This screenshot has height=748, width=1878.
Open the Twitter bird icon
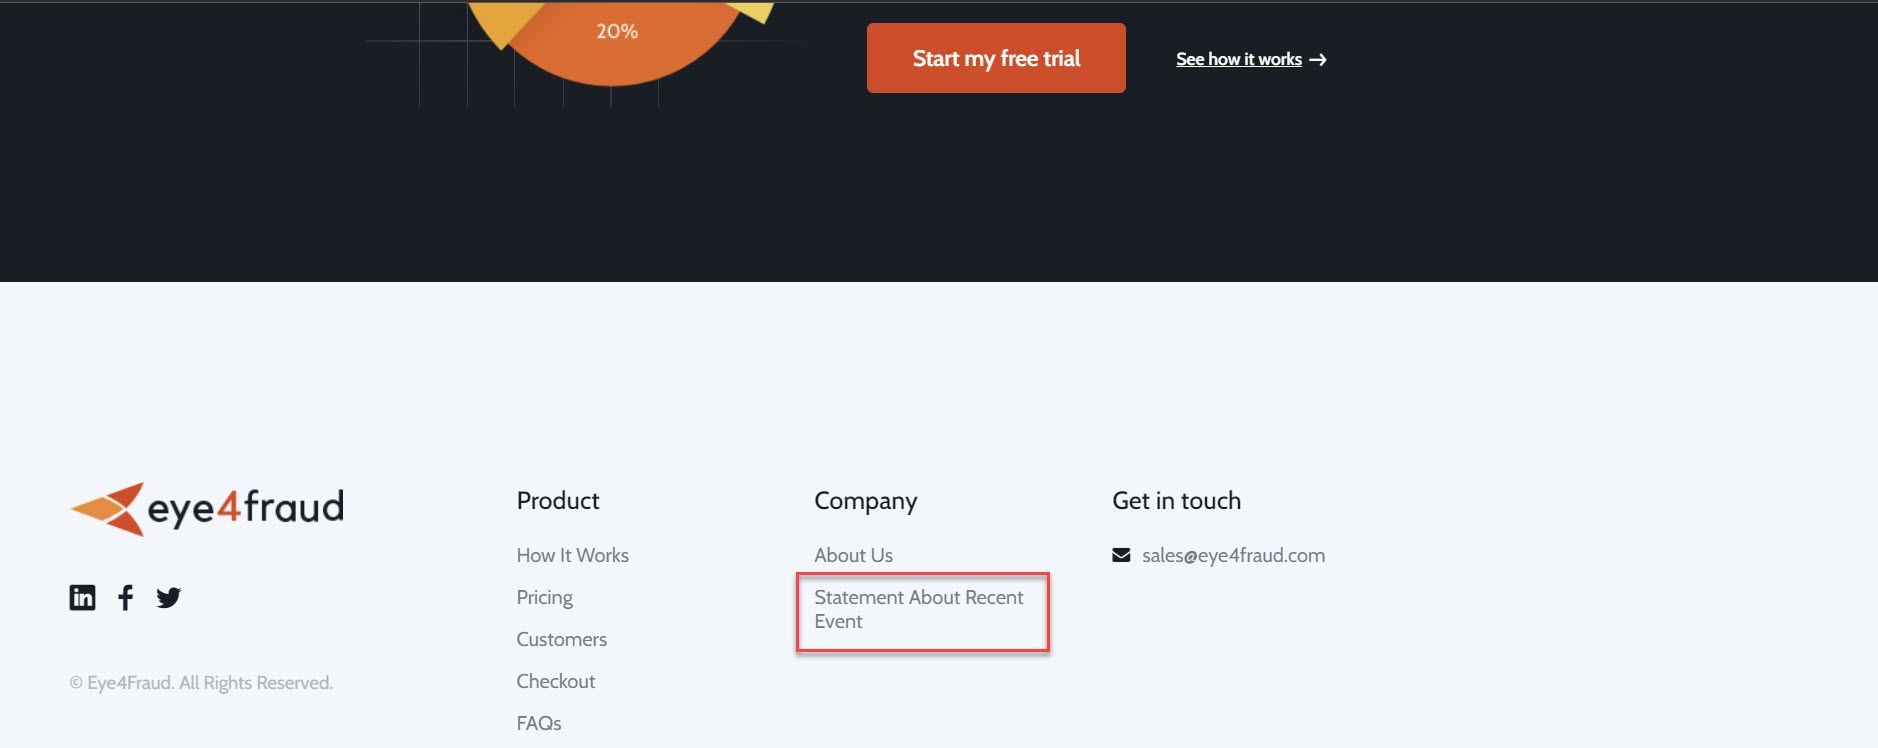click(168, 598)
